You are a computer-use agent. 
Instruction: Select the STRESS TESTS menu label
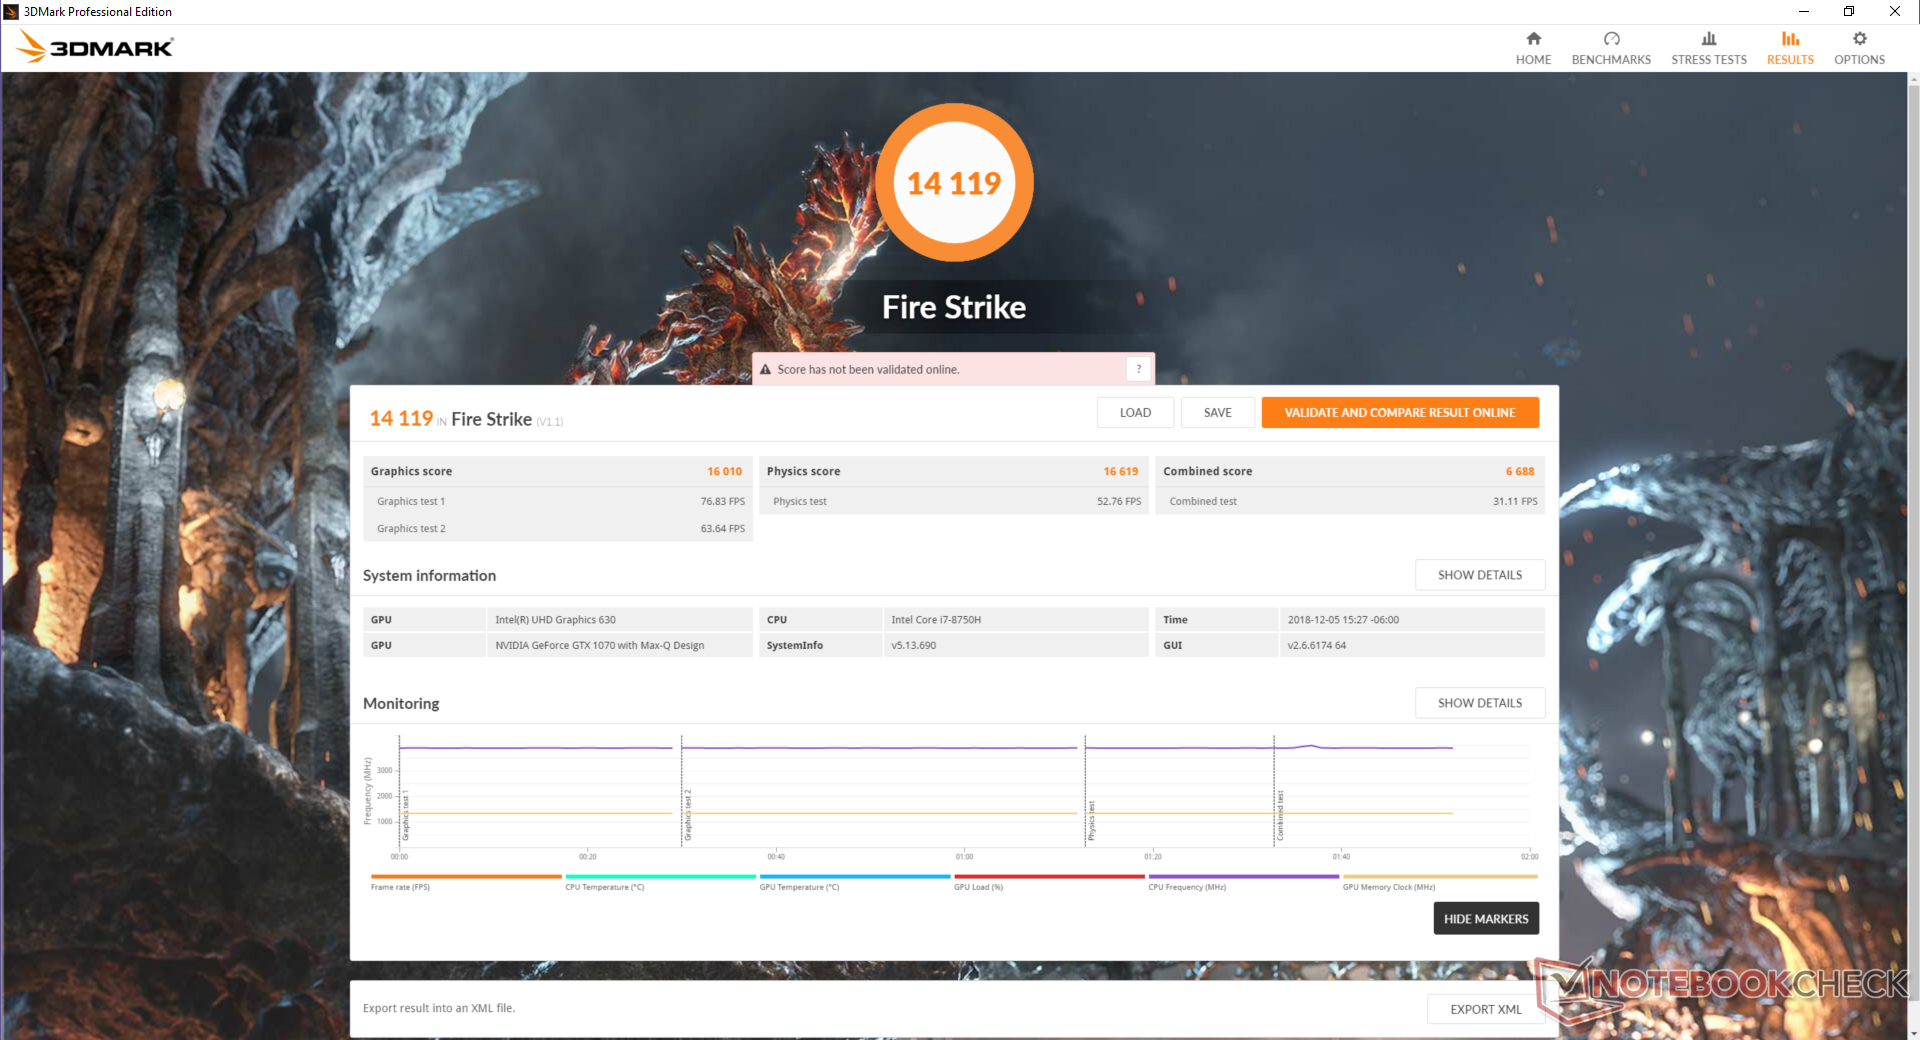pyautogui.click(x=1709, y=60)
